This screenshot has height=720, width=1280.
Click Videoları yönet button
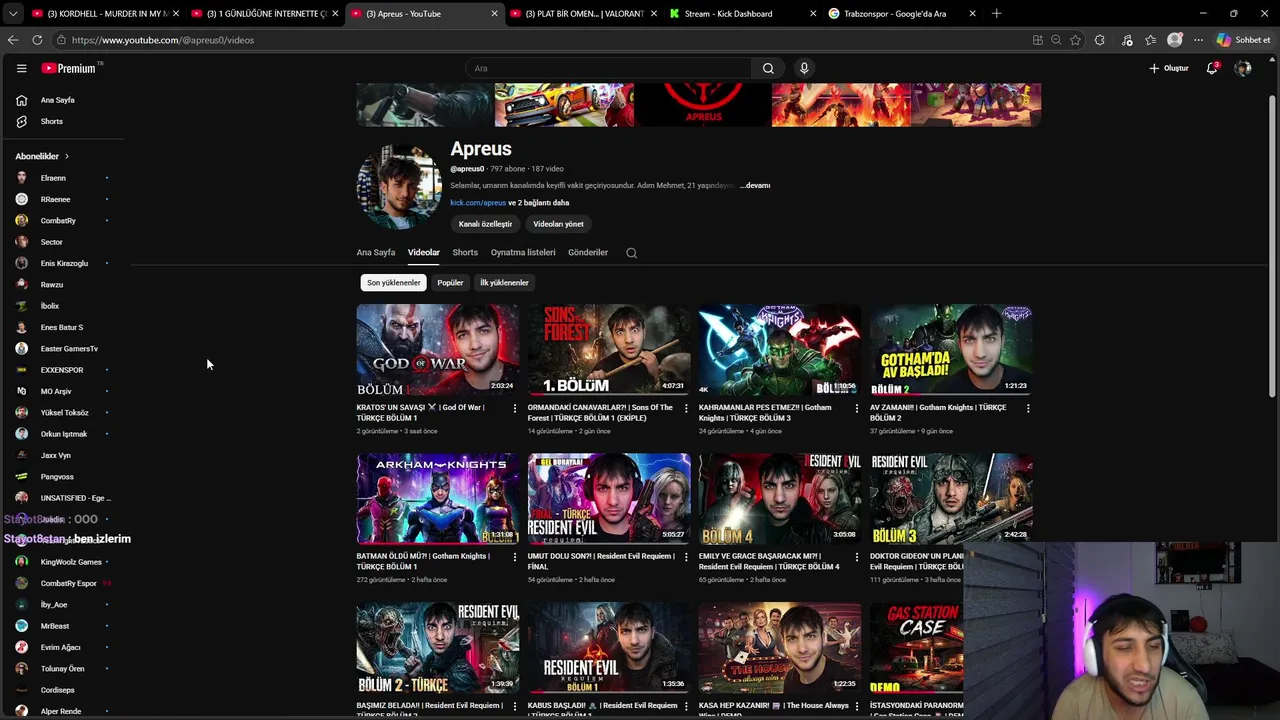[x=558, y=224]
